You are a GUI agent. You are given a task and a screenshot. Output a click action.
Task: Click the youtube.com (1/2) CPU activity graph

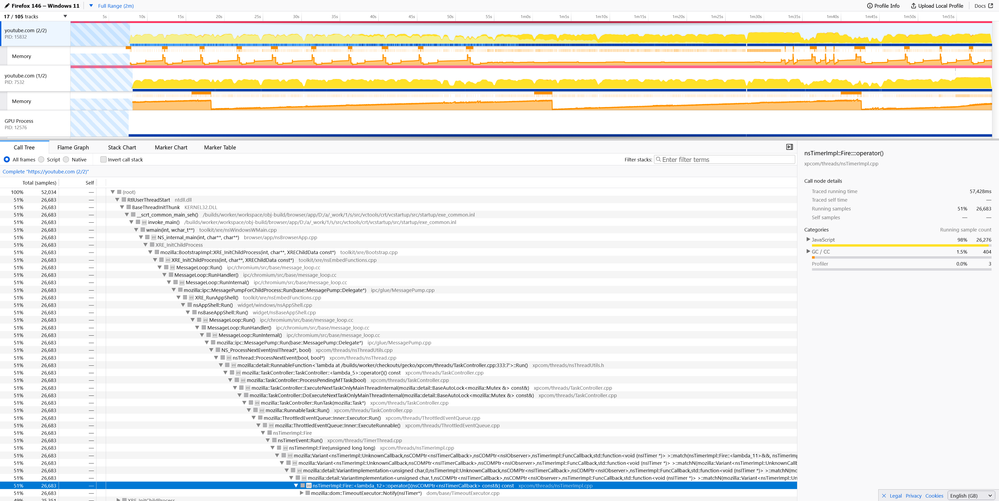(x=531, y=79)
